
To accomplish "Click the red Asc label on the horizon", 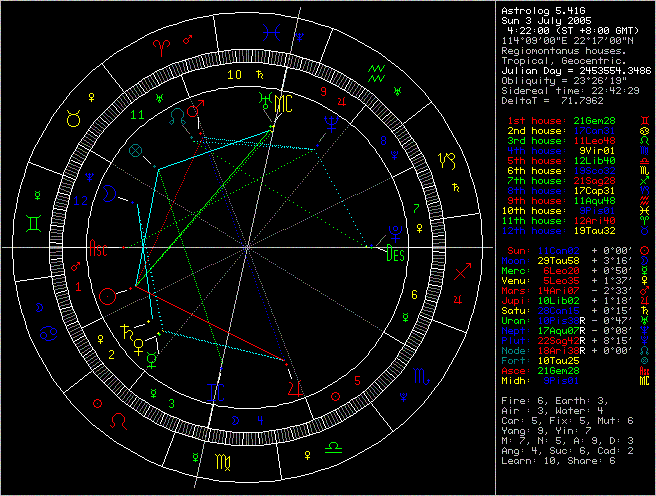I will coord(99,246).
